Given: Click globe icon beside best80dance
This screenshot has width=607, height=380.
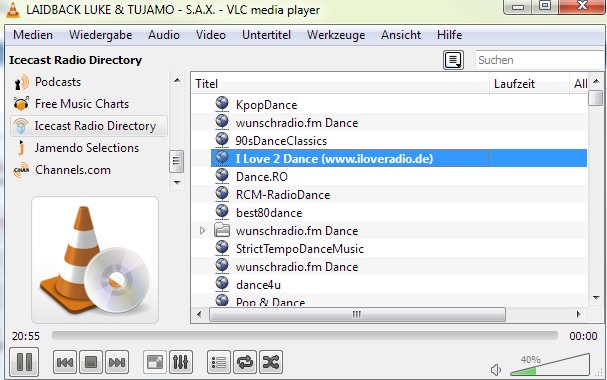Looking at the screenshot, I should pyautogui.click(x=222, y=212).
